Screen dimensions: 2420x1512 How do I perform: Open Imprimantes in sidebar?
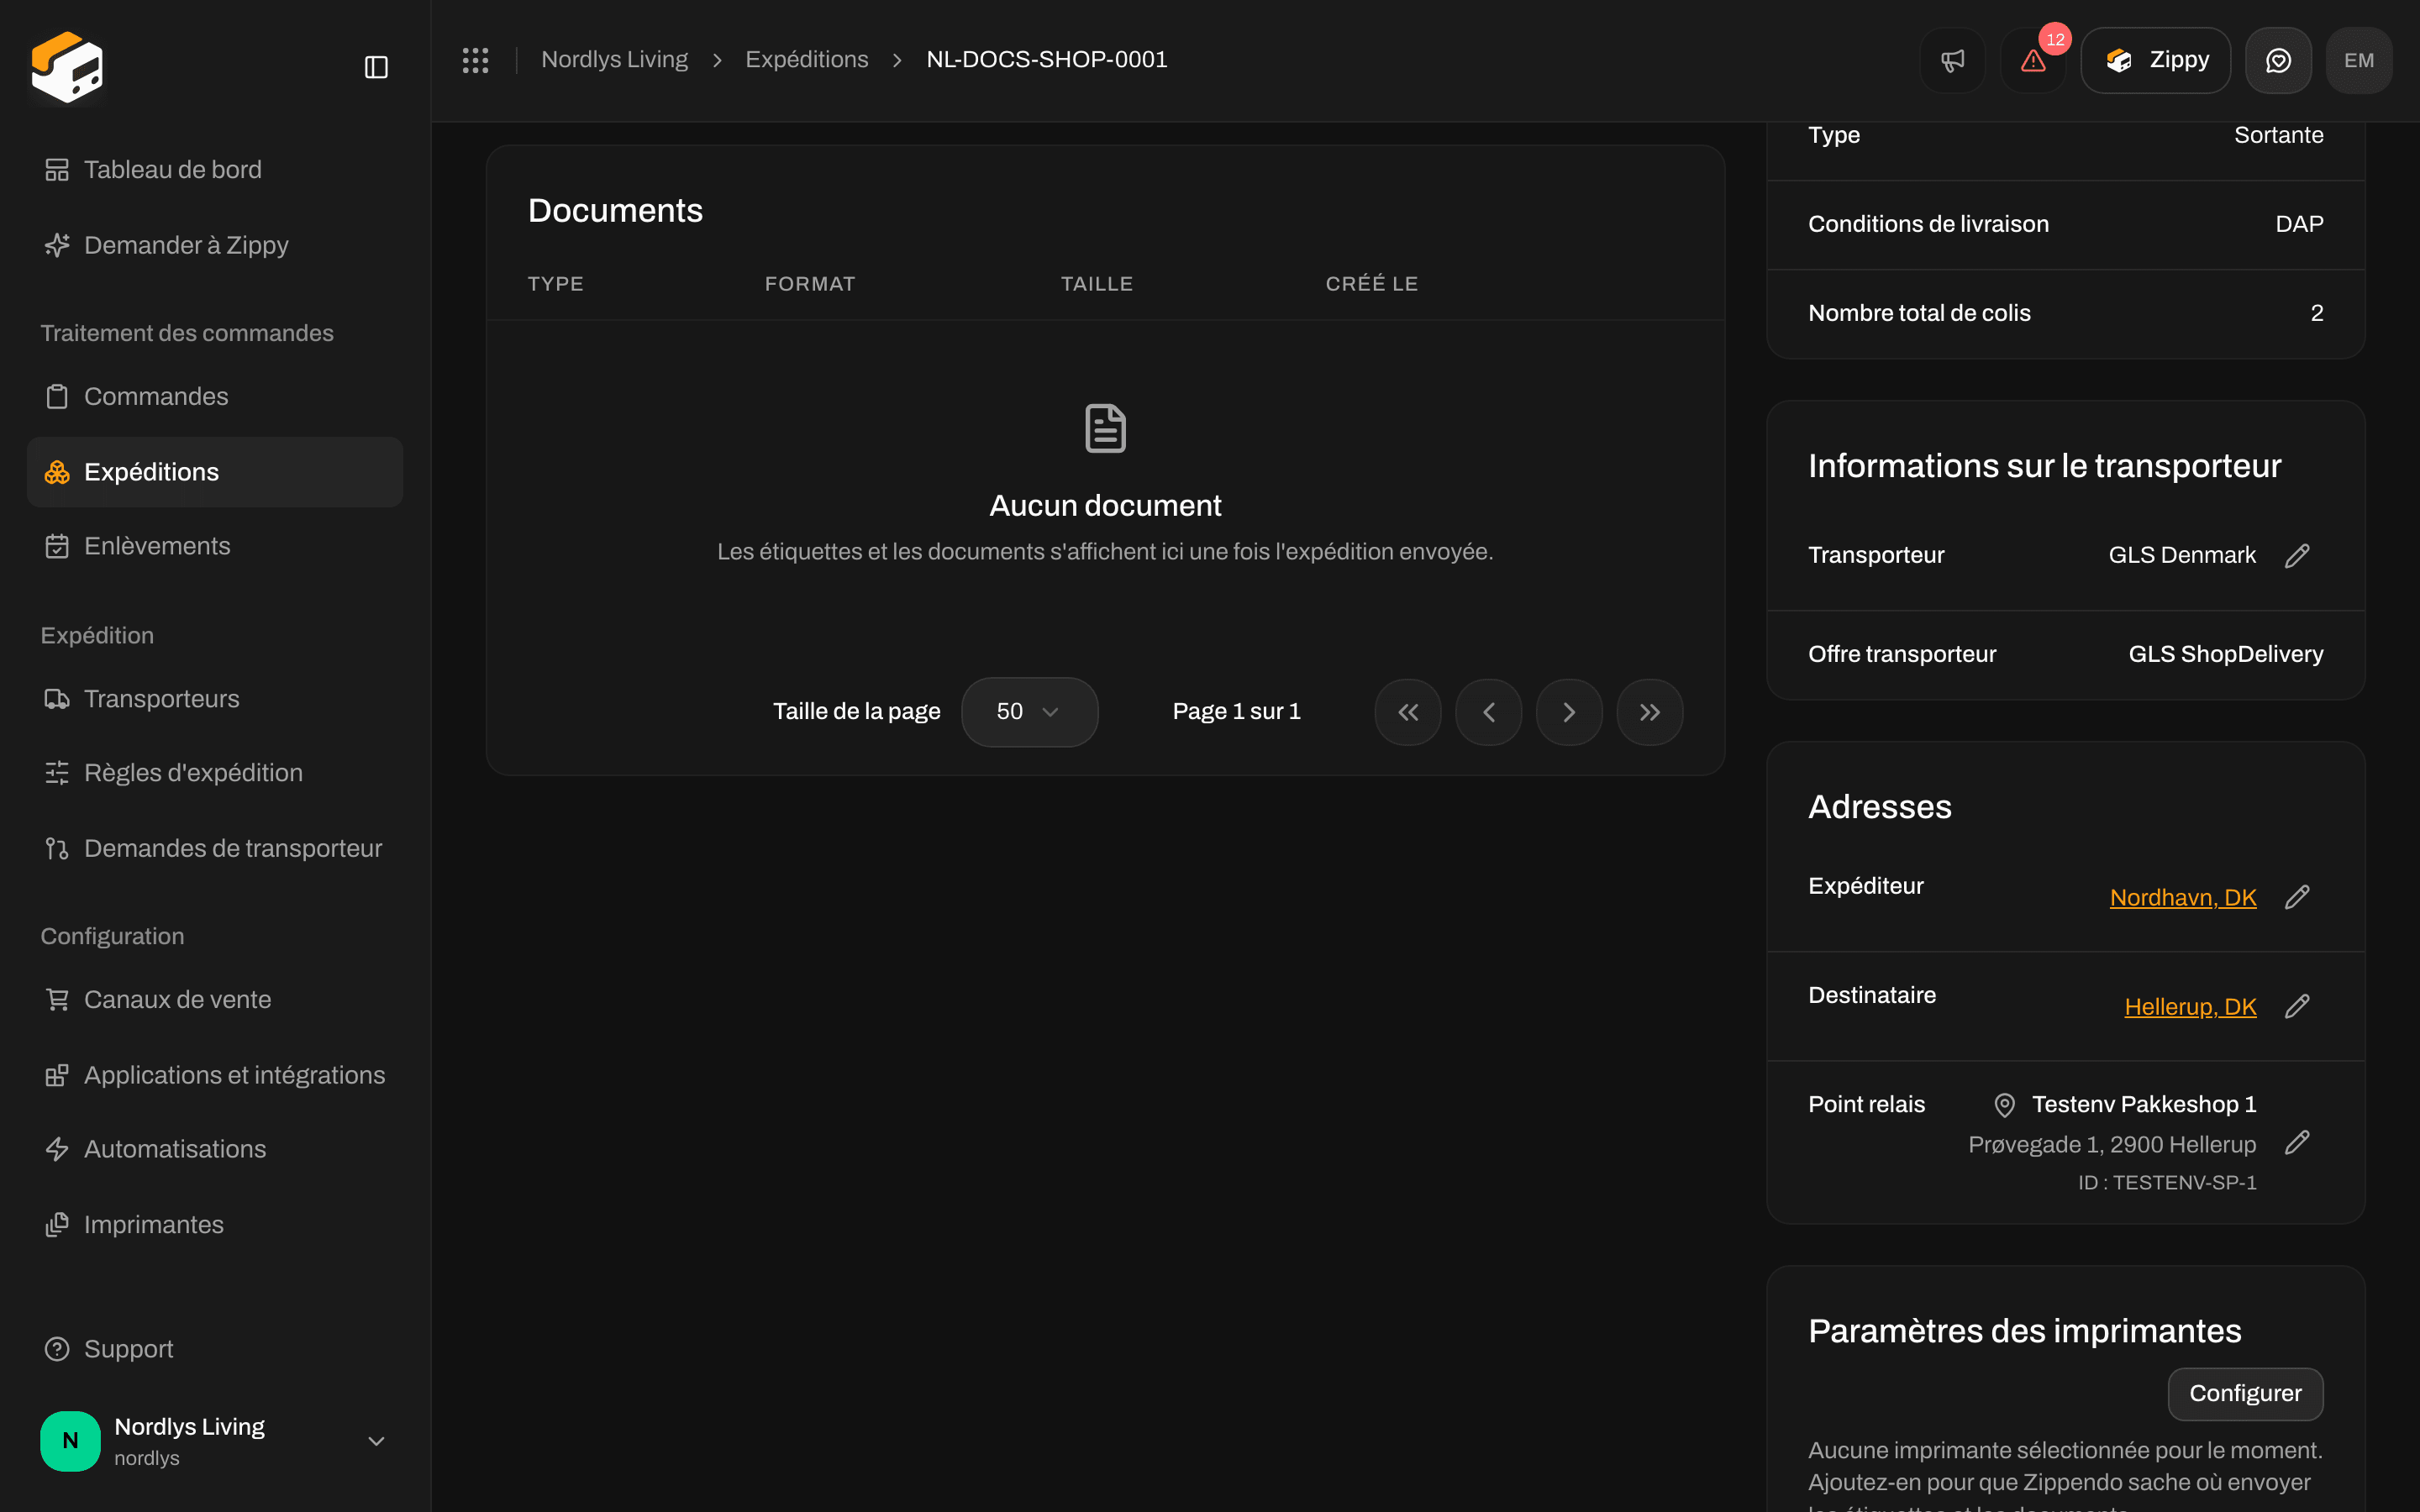click(215, 1225)
